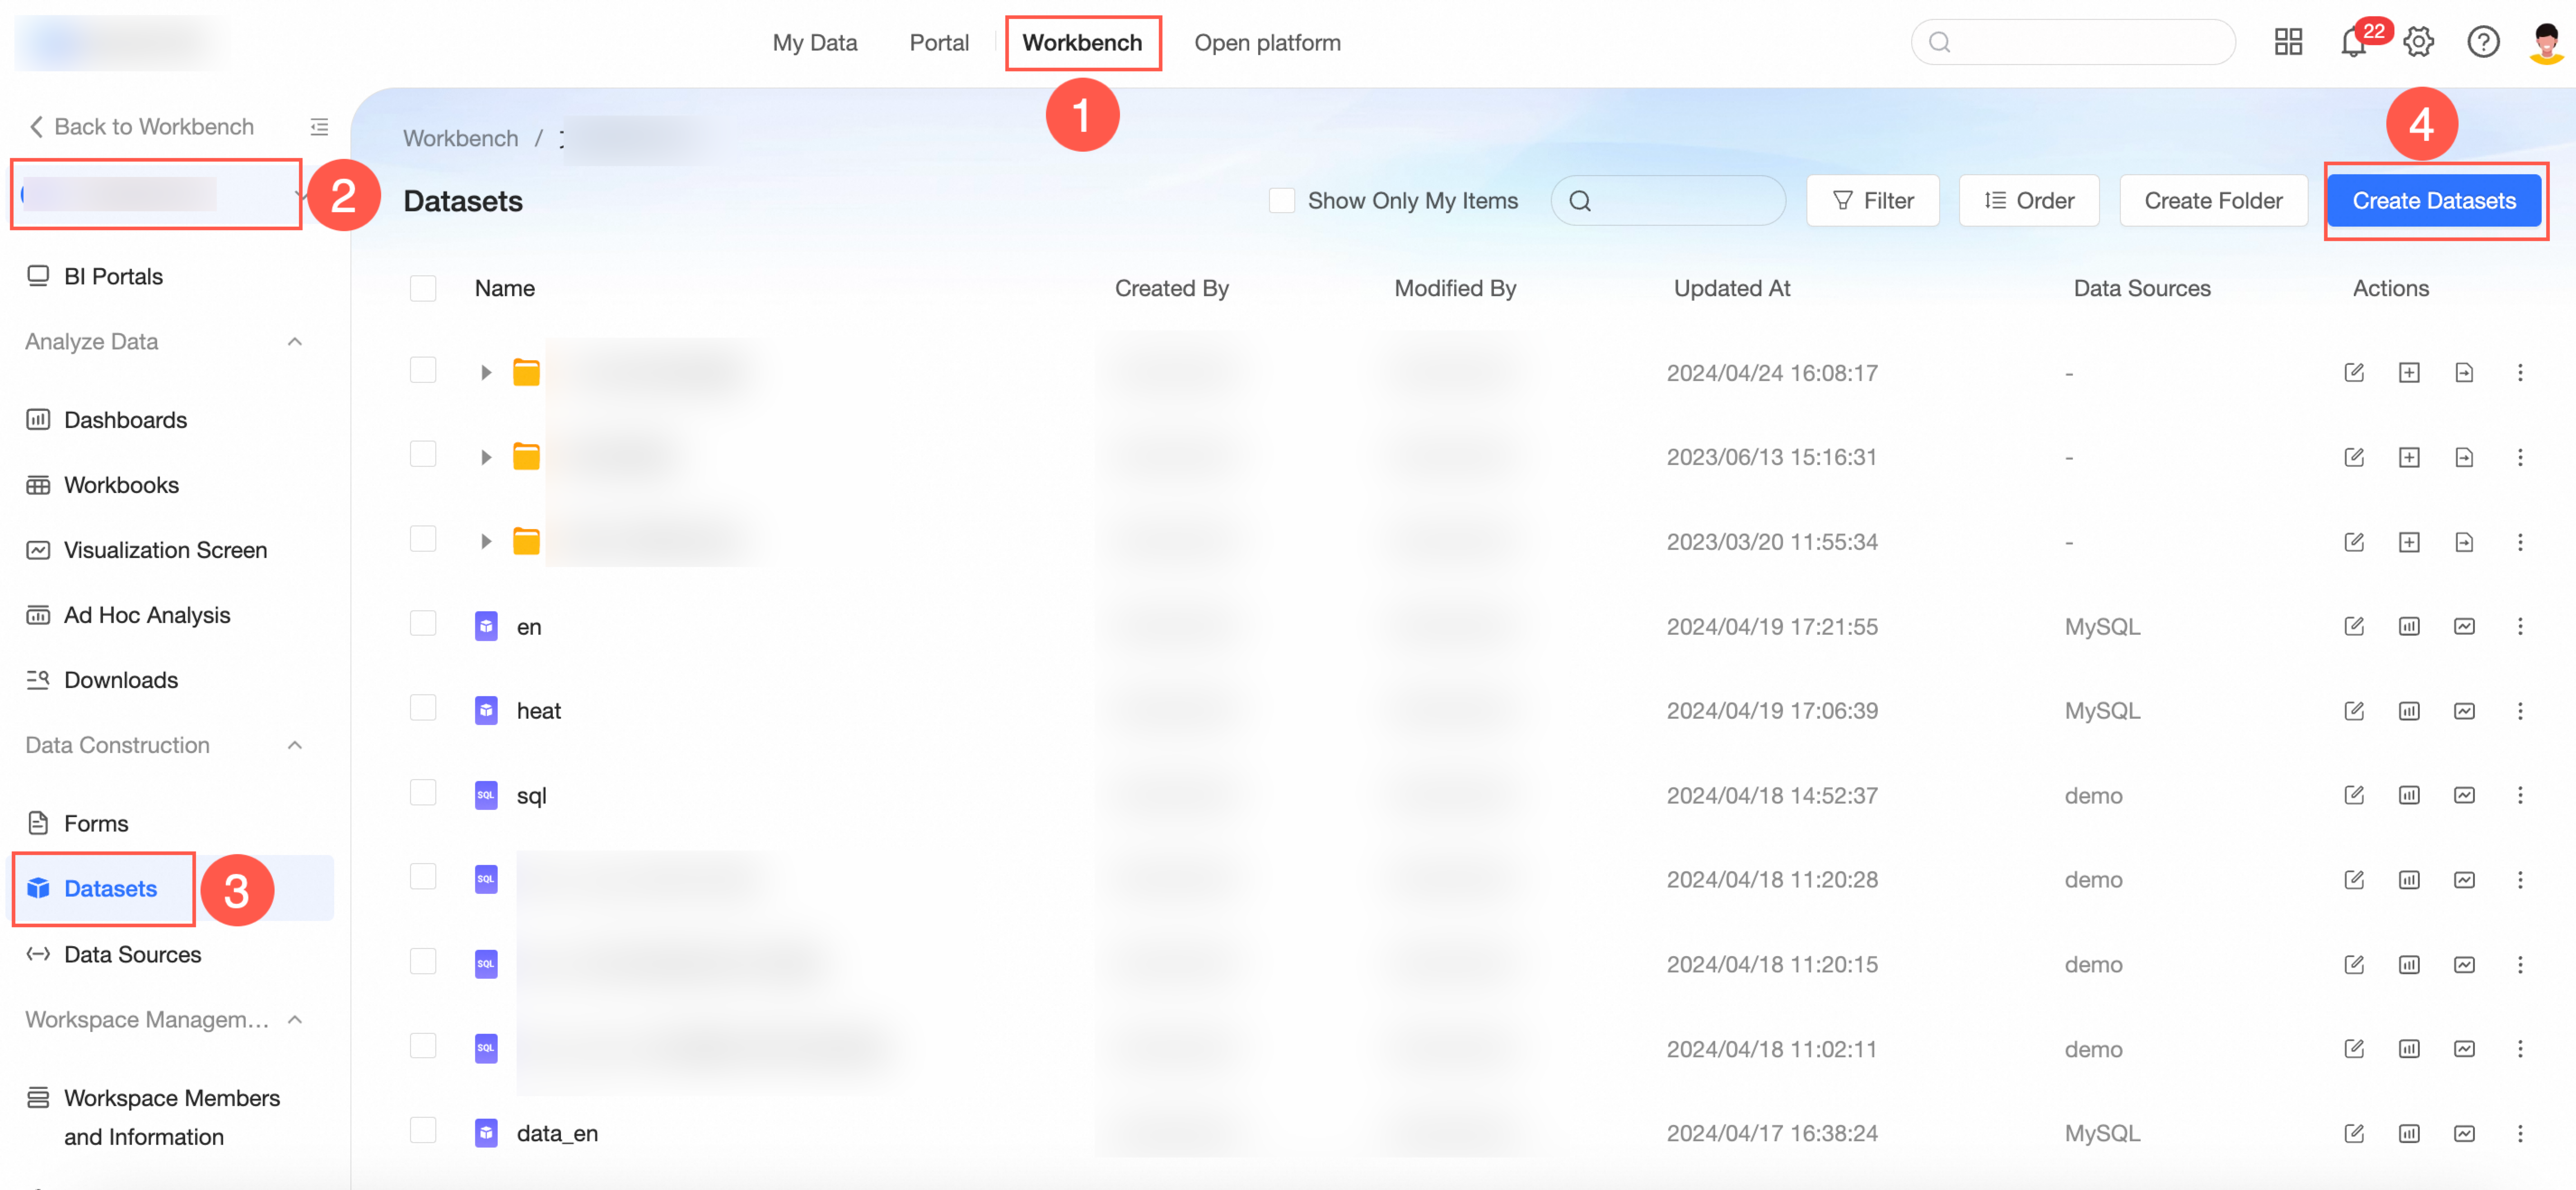Move the folder updated 2023/06/13
The height and width of the screenshot is (1190, 2576).
2464,457
